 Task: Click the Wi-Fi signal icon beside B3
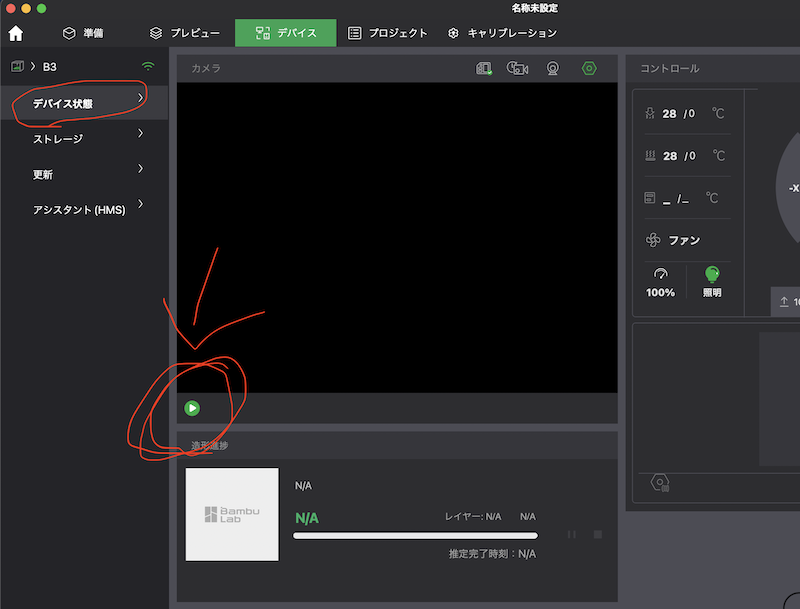pos(148,66)
